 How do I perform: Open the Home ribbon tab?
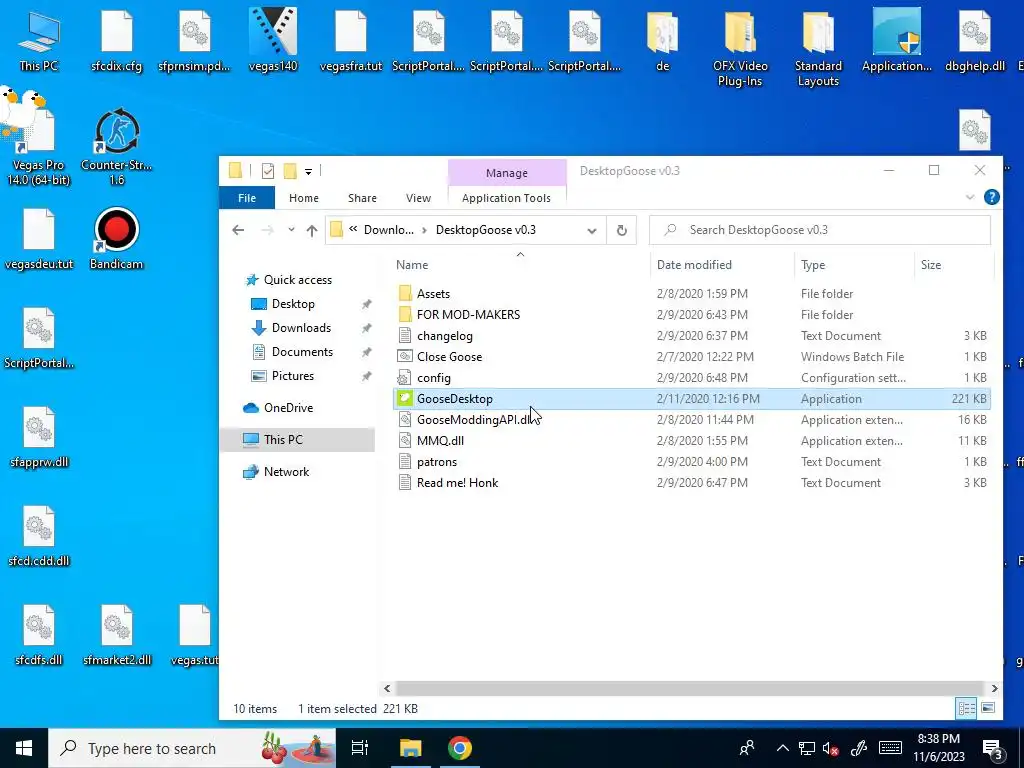(304, 198)
